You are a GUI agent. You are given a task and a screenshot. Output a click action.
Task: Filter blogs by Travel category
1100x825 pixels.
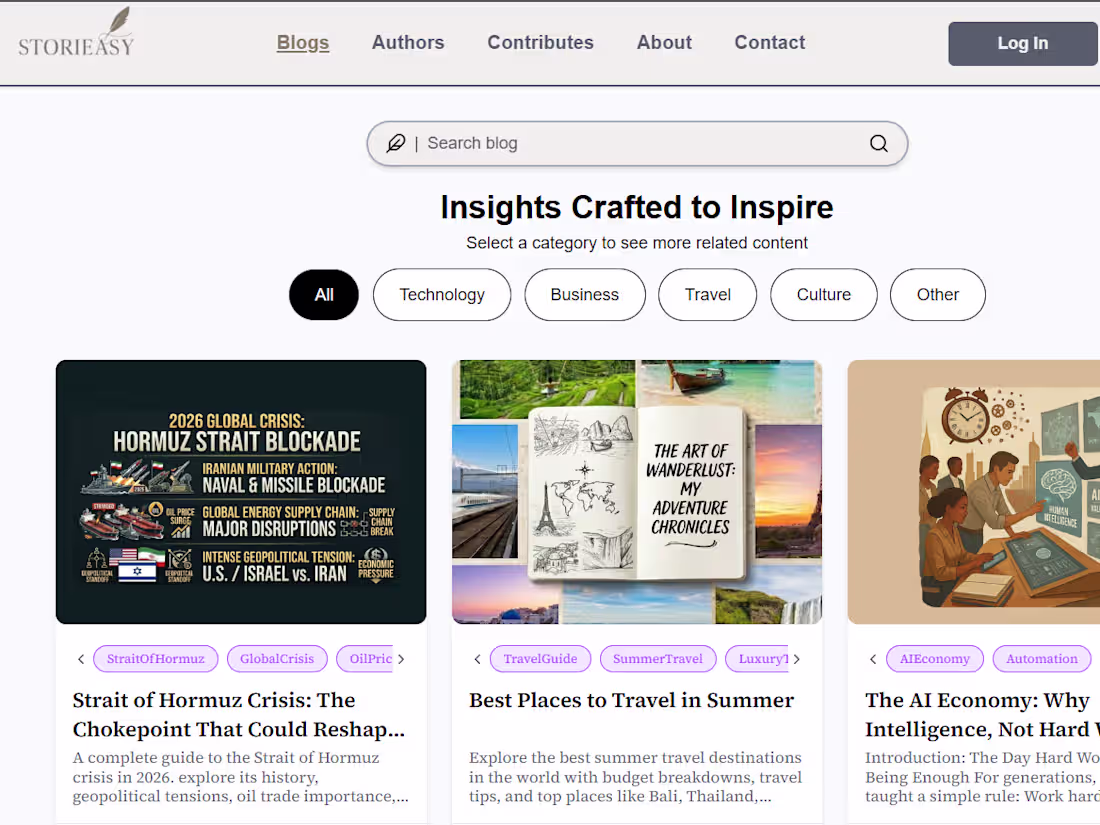[707, 295]
